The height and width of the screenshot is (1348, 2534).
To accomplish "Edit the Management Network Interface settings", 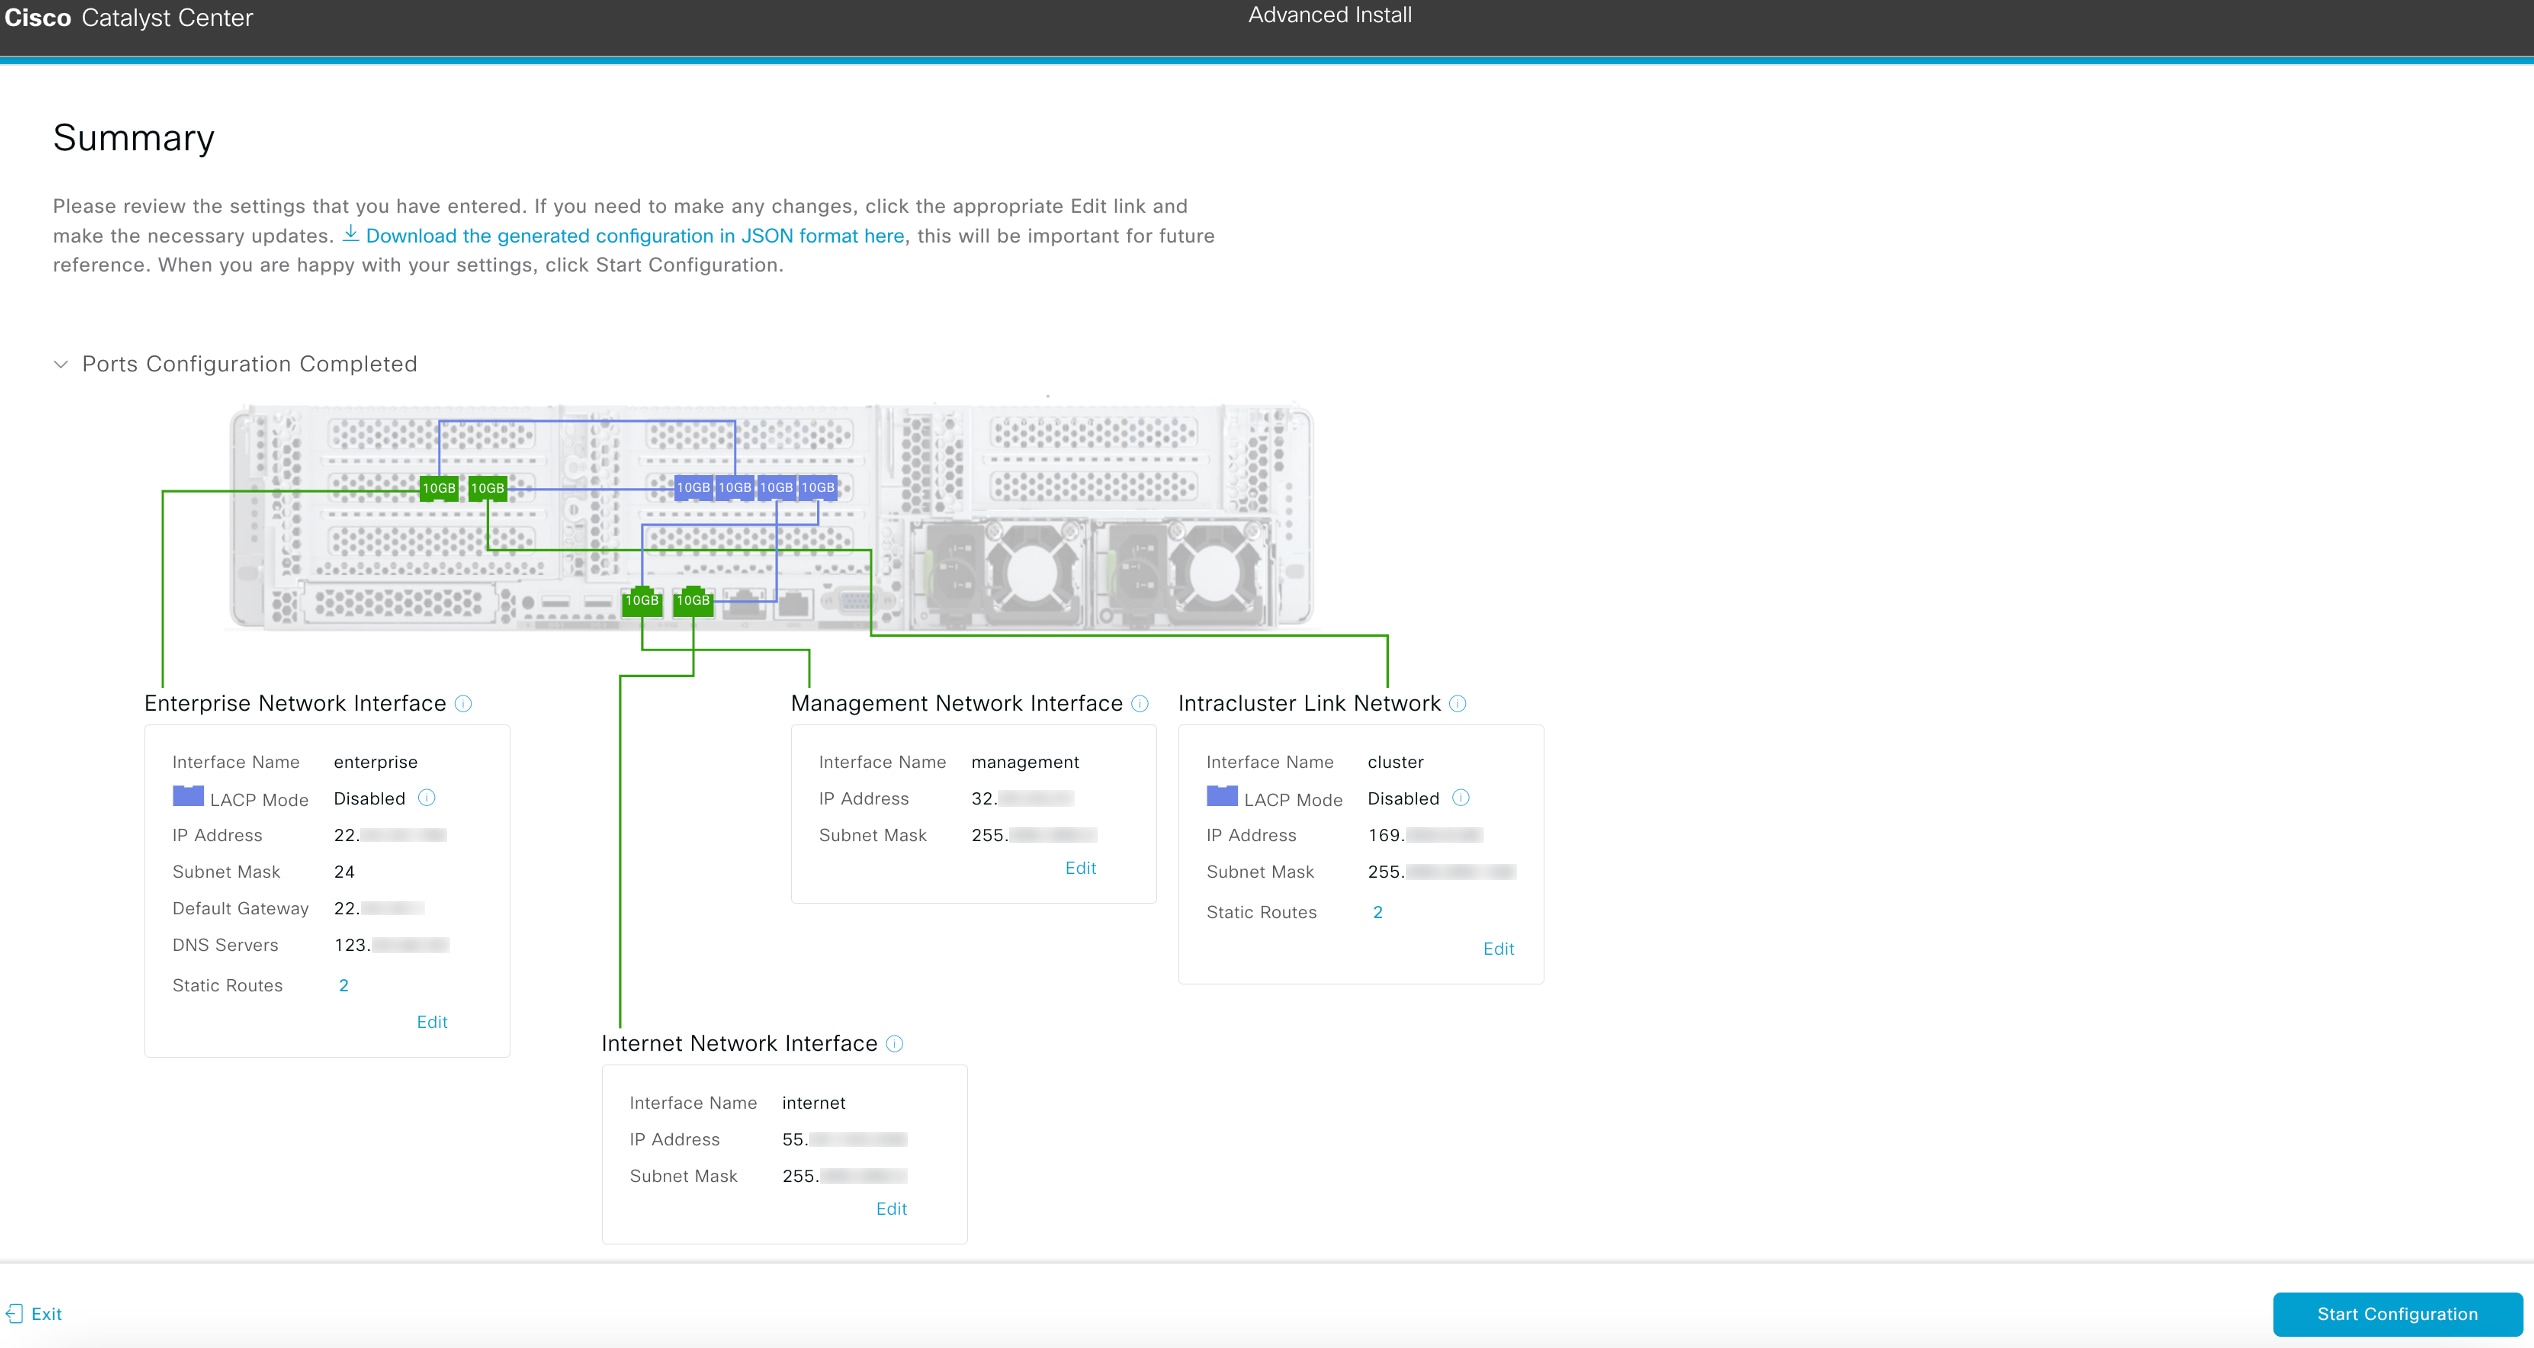I will (x=1080, y=868).
